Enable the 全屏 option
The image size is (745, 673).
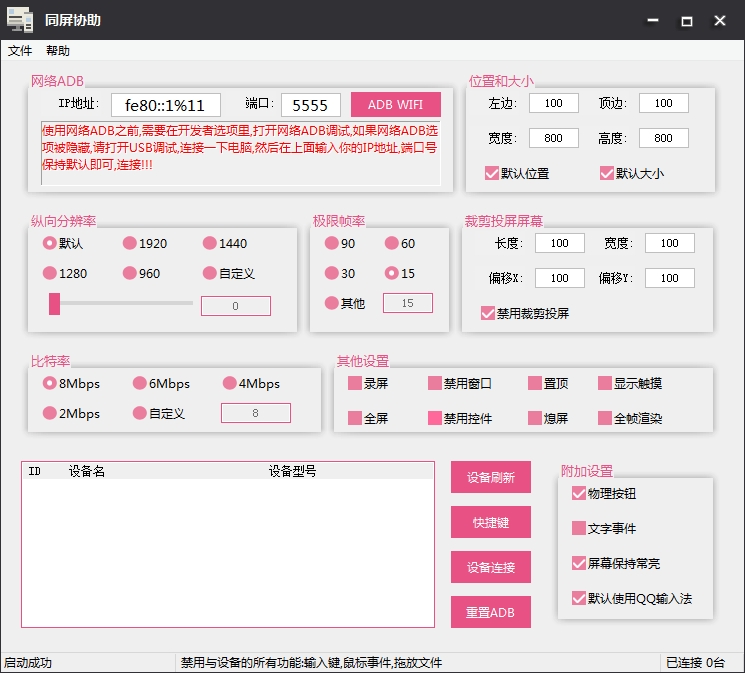click(x=355, y=418)
